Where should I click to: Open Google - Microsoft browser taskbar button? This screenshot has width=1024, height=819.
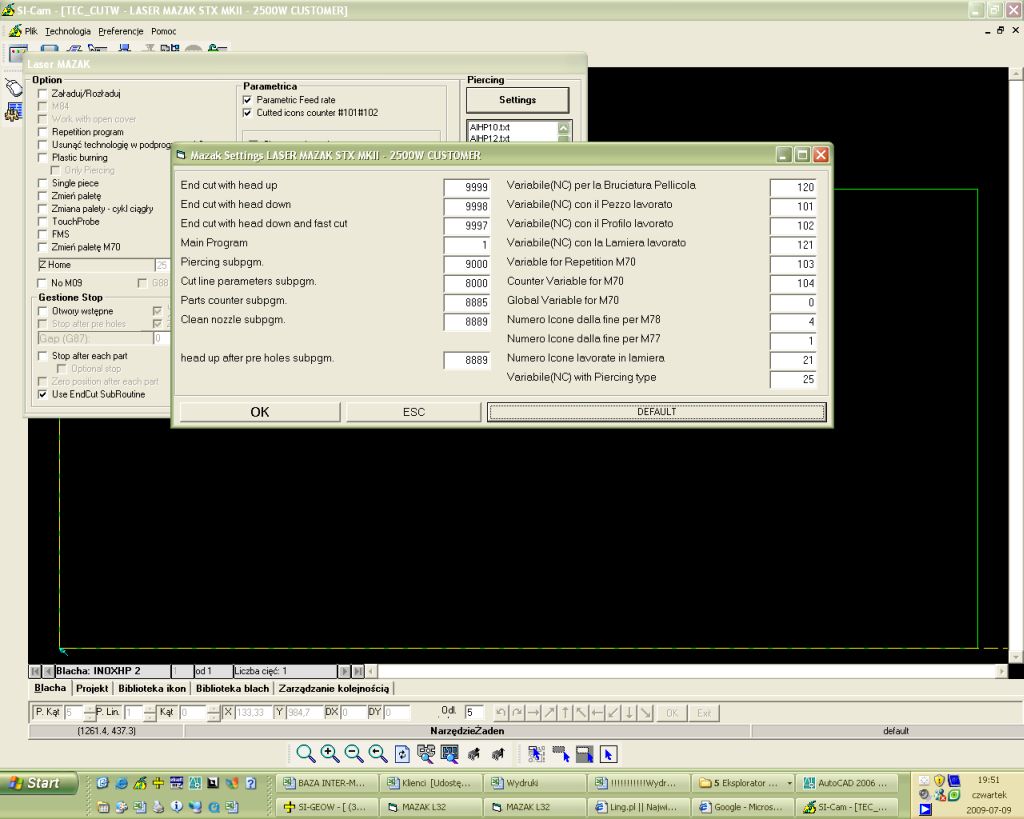click(x=742, y=807)
